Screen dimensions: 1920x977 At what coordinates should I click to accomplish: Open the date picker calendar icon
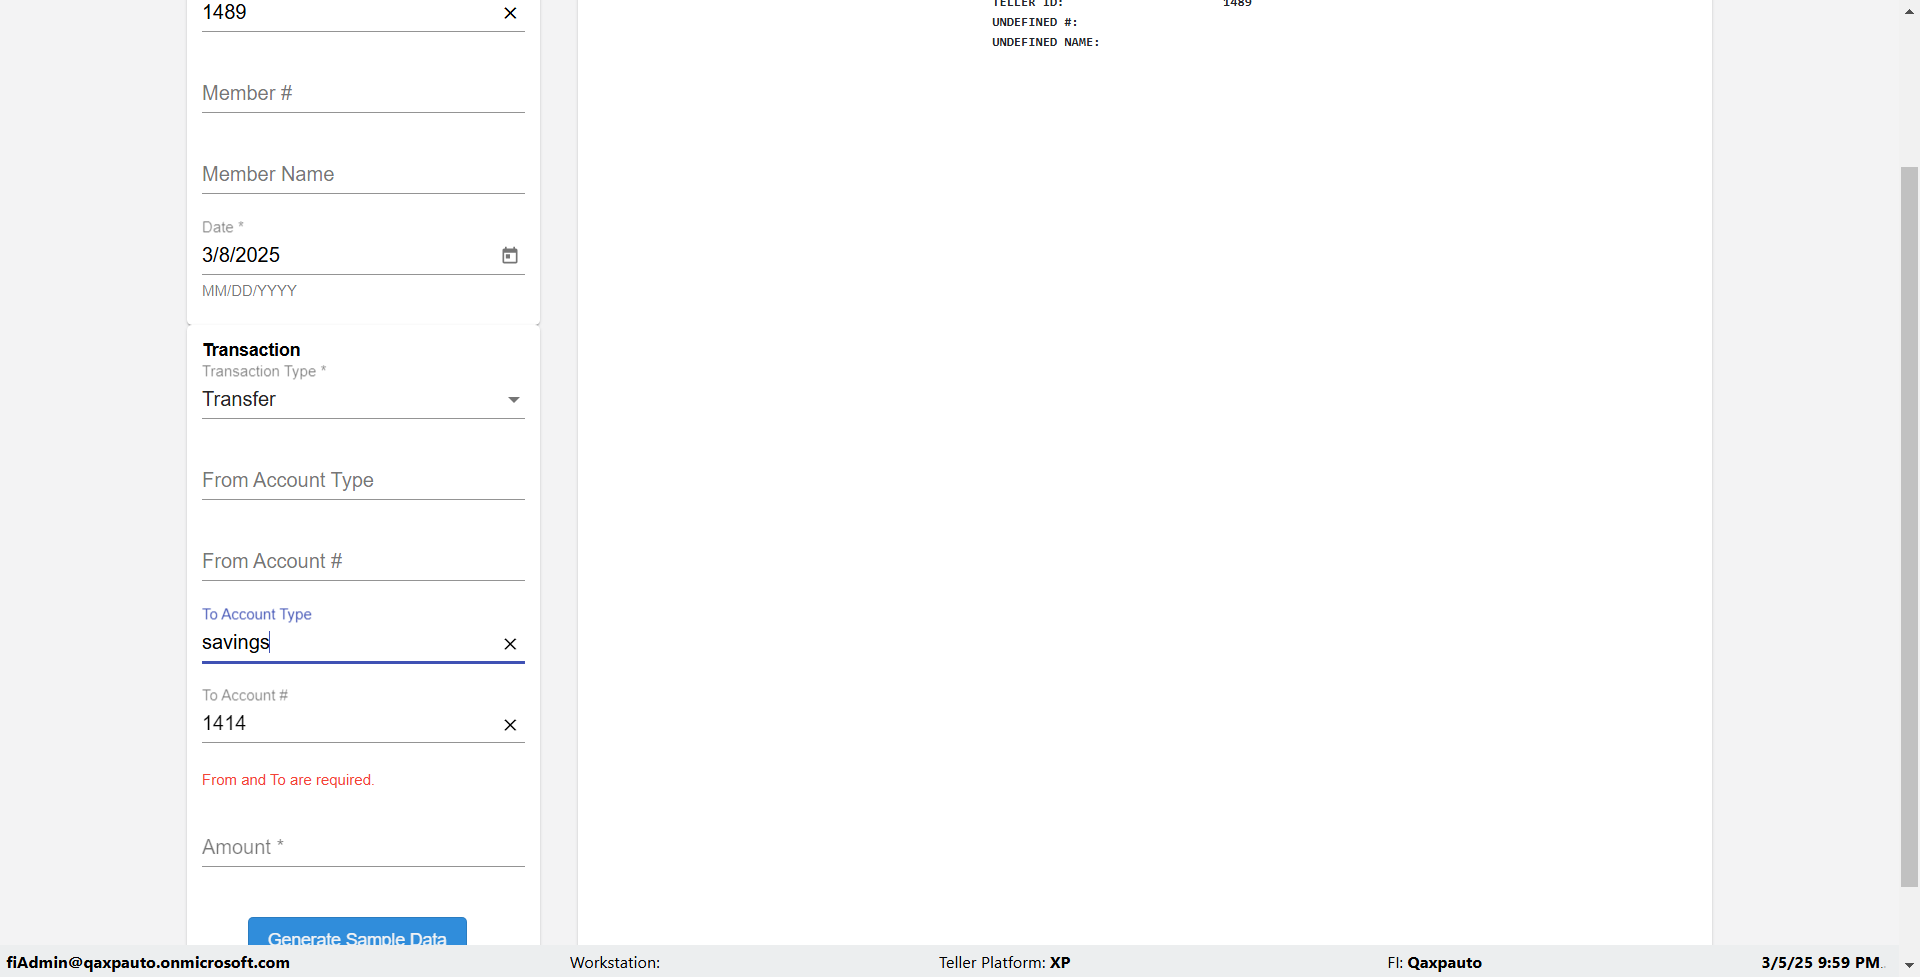[510, 256]
